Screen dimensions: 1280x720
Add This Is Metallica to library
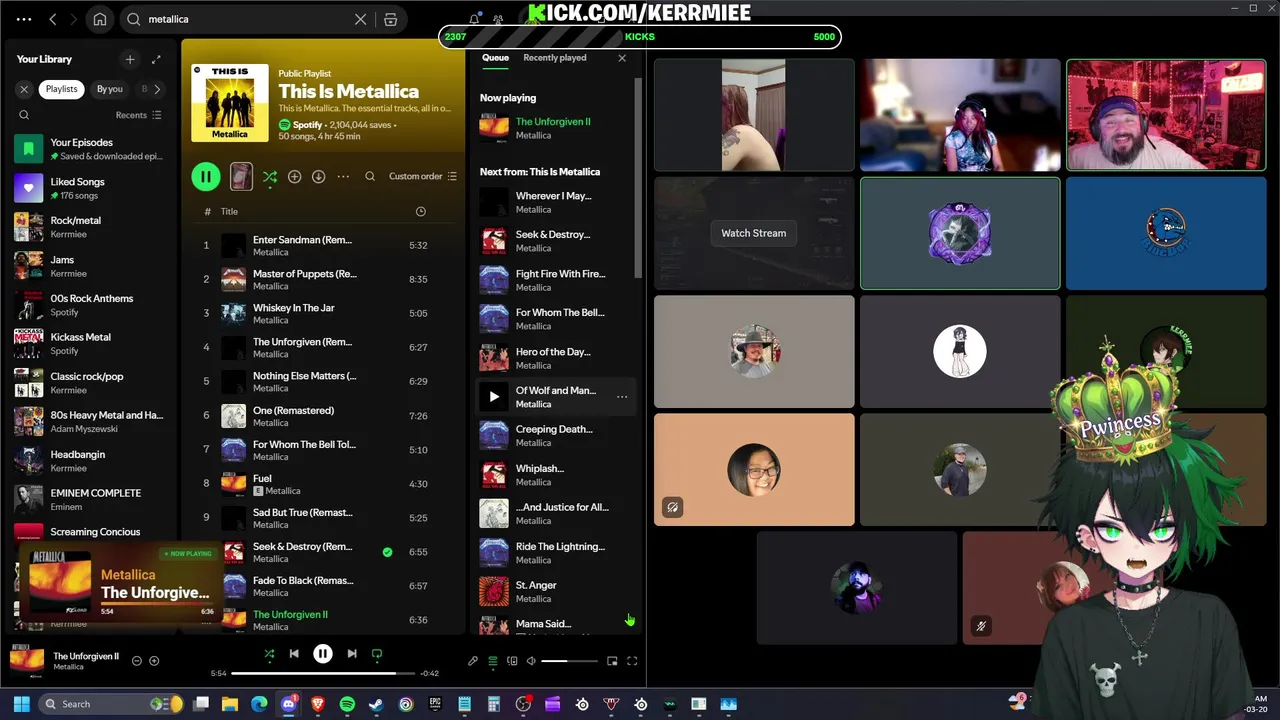[294, 176]
